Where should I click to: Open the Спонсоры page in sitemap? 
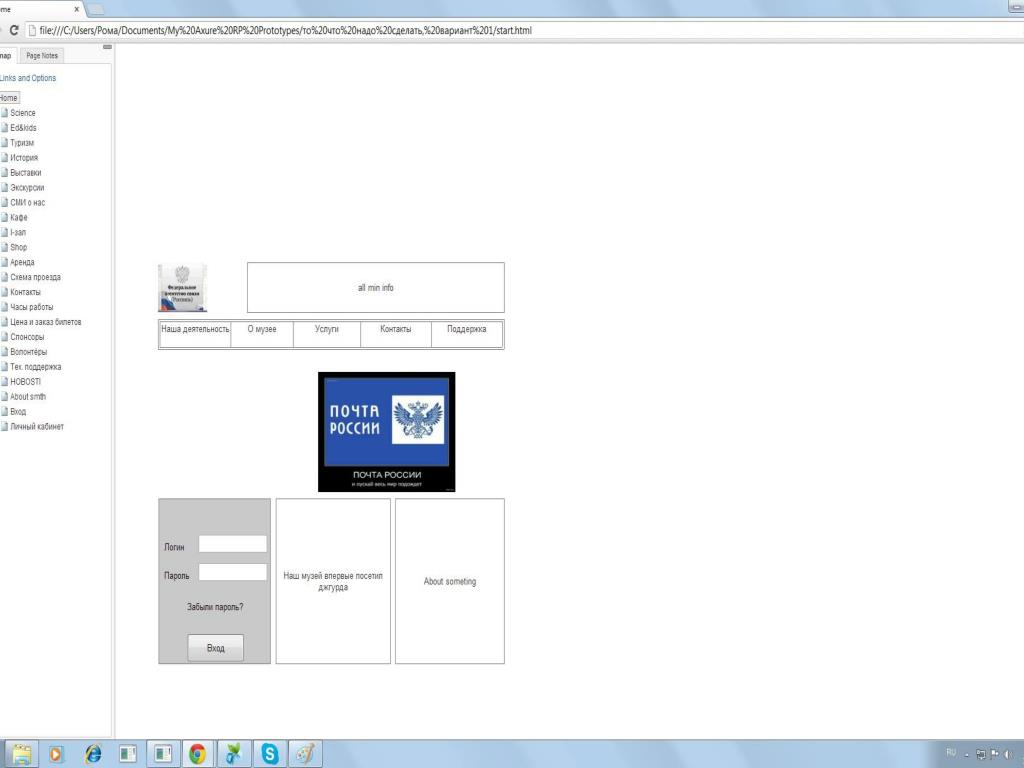click(x=27, y=337)
